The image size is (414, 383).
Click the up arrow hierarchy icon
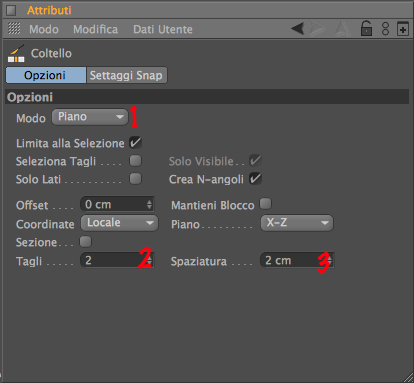pos(342,29)
